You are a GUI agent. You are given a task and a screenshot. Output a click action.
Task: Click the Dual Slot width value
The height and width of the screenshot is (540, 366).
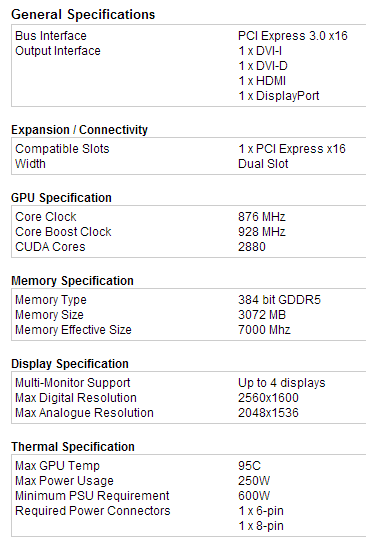pyautogui.click(x=263, y=164)
